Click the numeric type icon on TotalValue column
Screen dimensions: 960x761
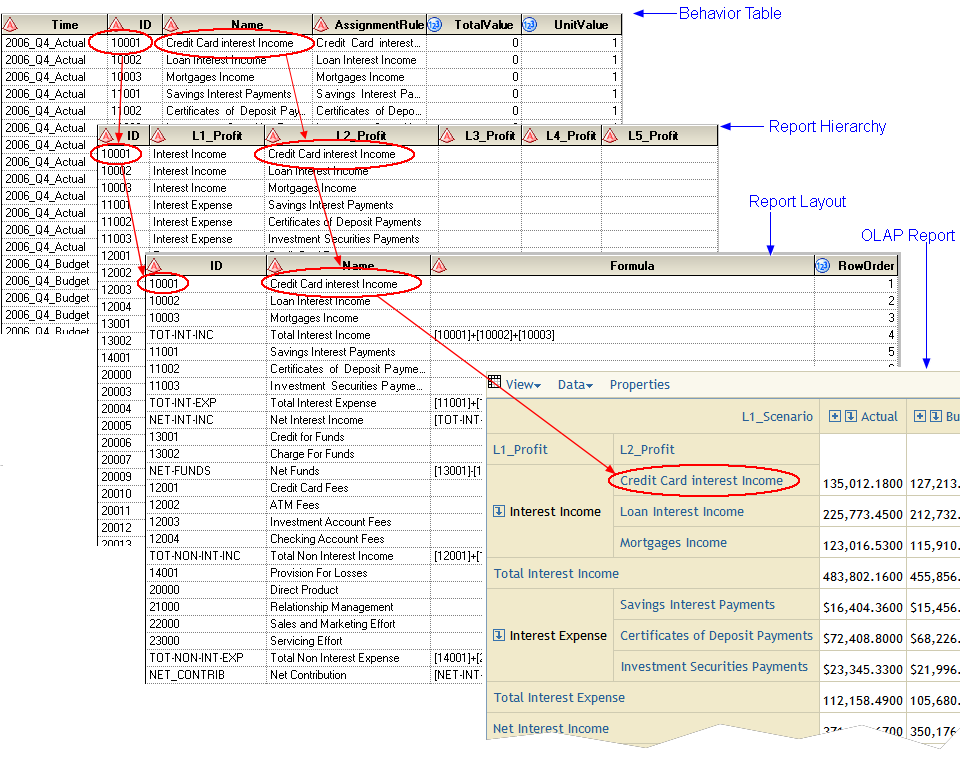(435, 24)
